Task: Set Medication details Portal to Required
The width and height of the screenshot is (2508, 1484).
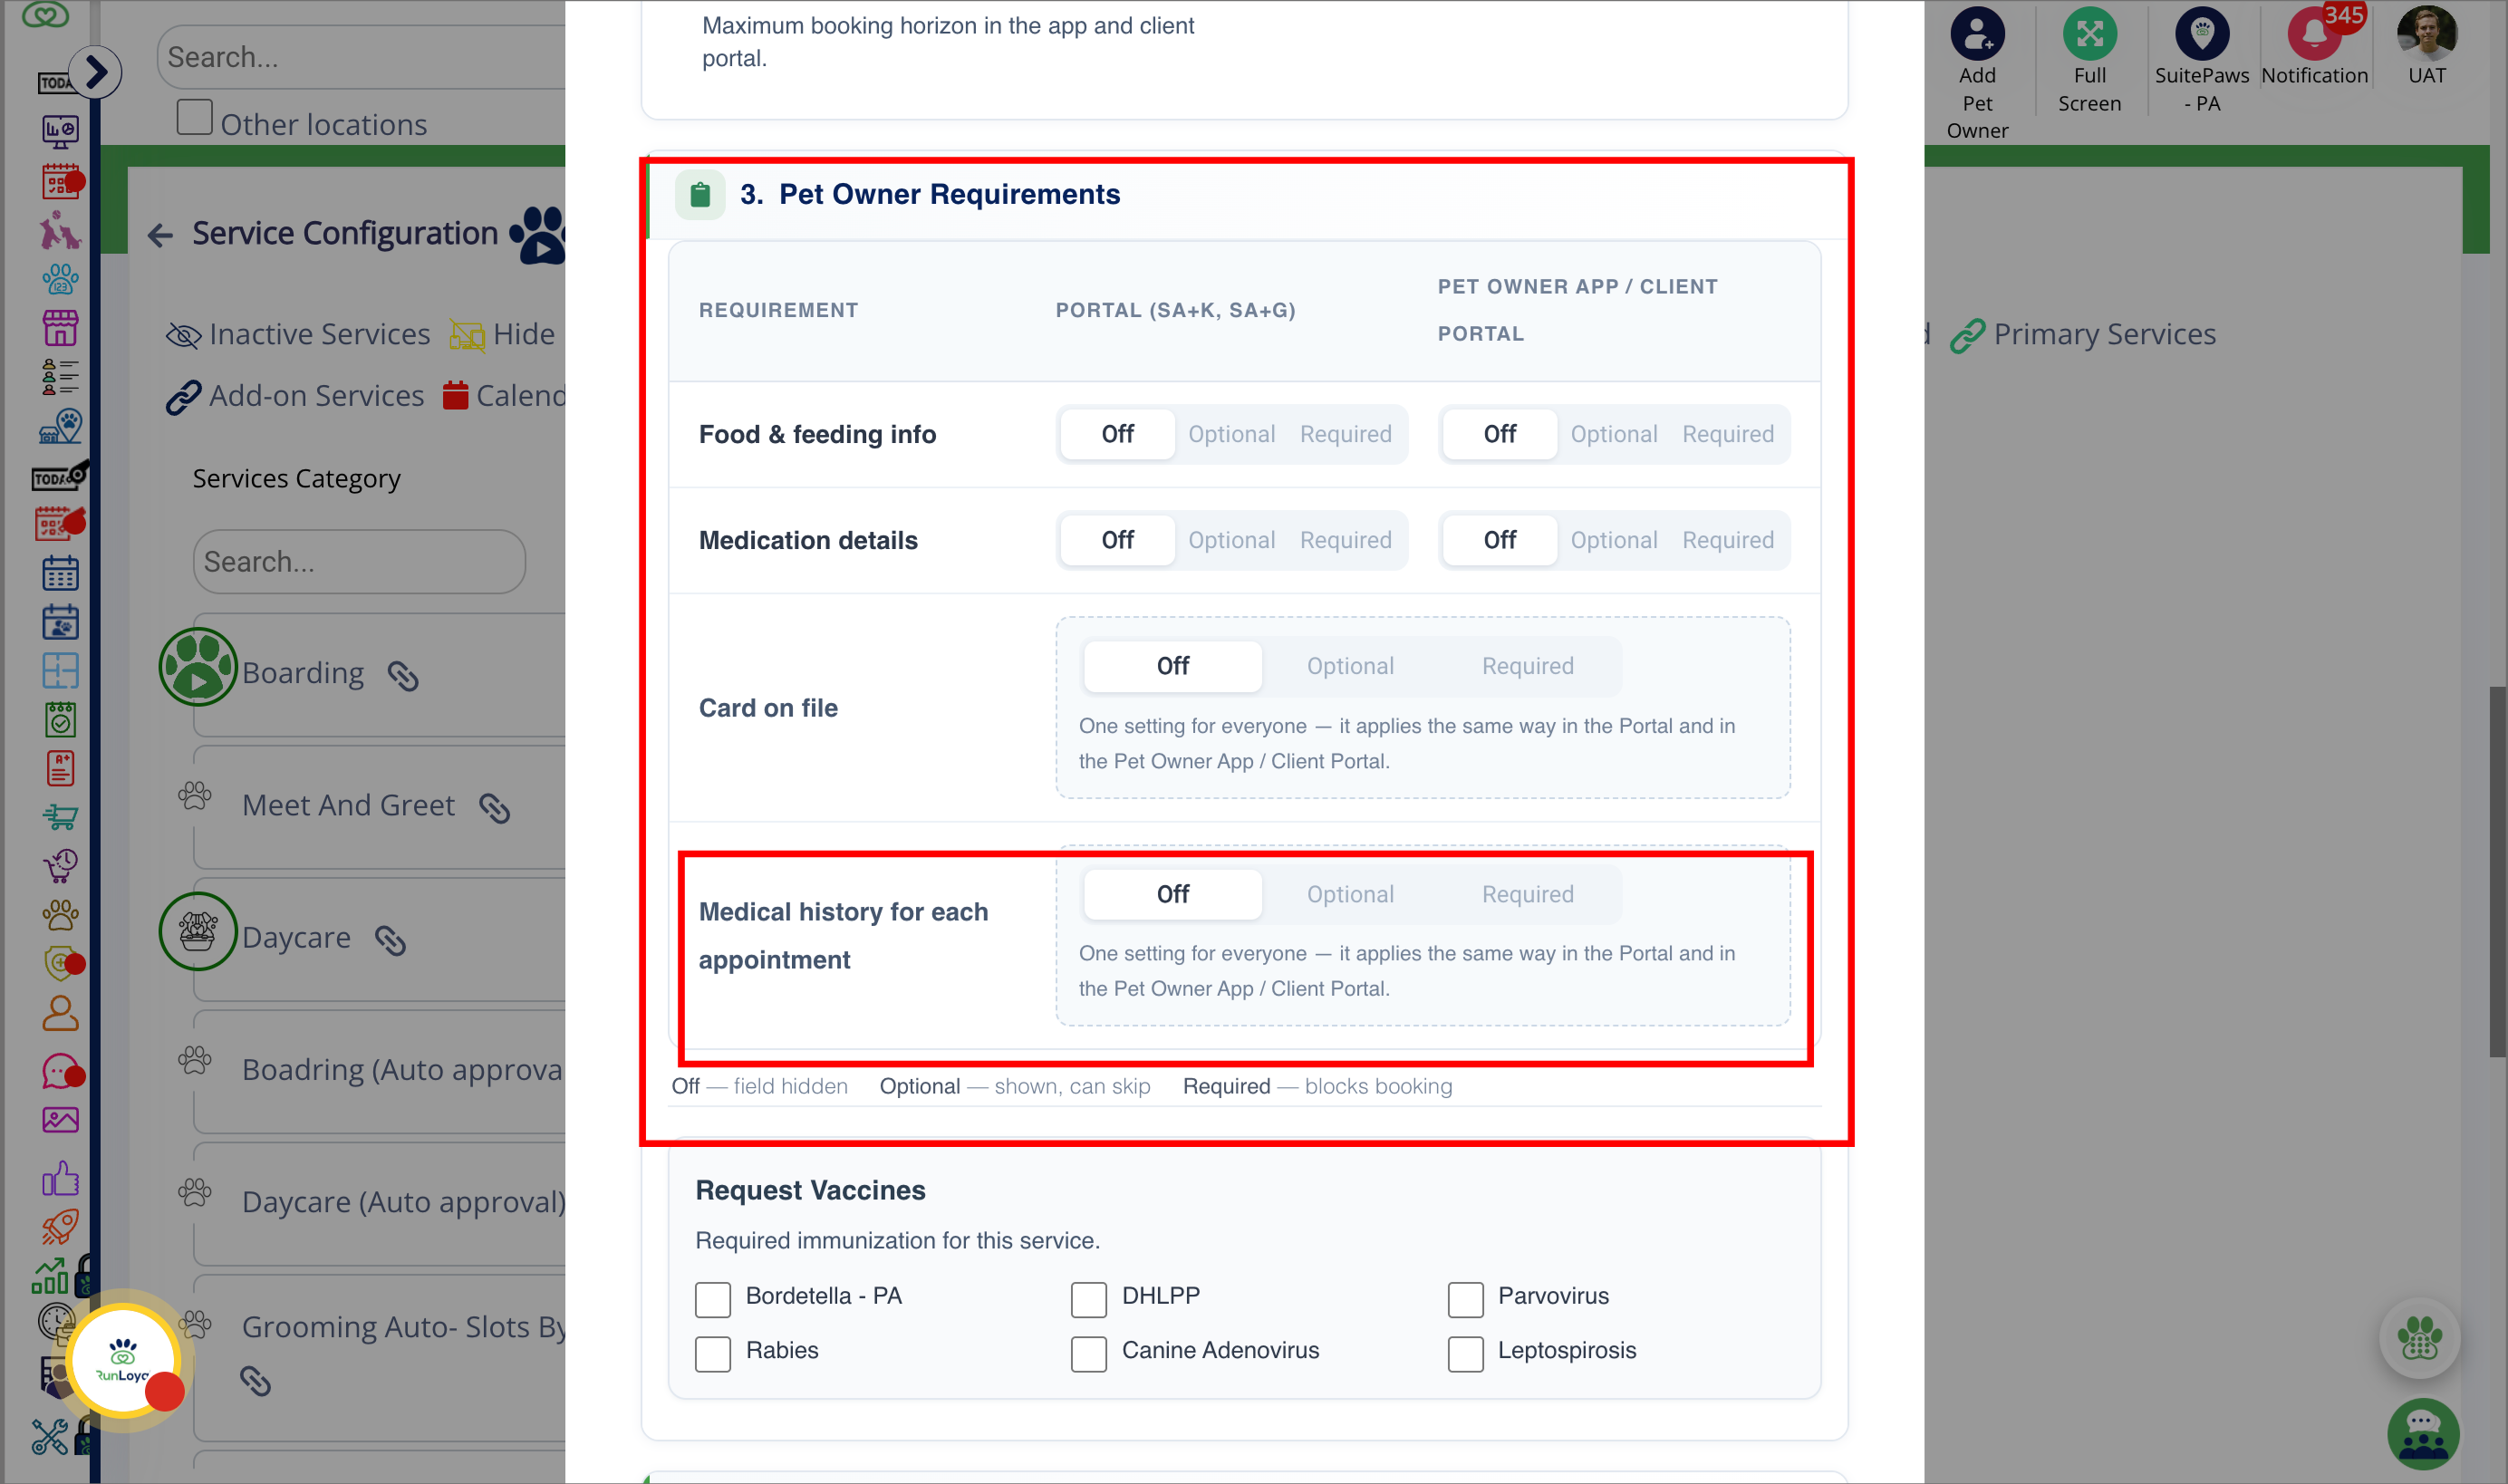Action: 1345,540
